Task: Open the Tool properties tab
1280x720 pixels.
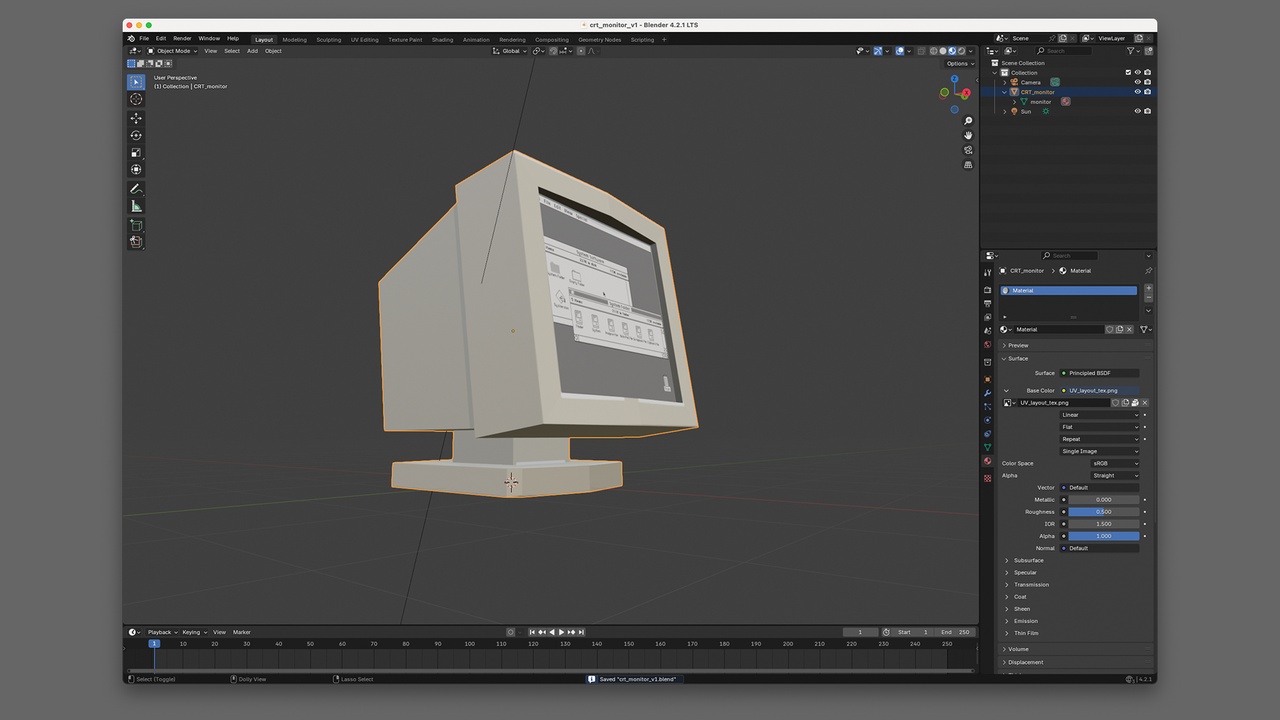Action: pyautogui.click(x=987, y=273)
